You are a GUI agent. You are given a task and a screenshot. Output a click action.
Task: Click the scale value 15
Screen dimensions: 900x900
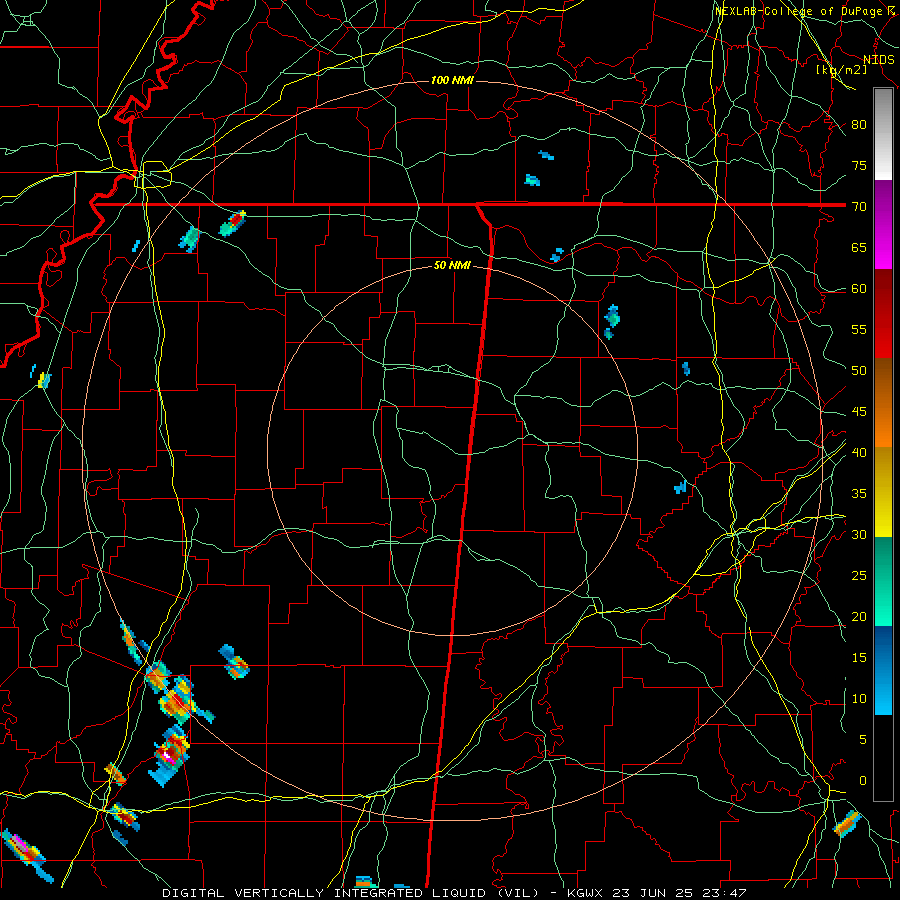(859, 658)
